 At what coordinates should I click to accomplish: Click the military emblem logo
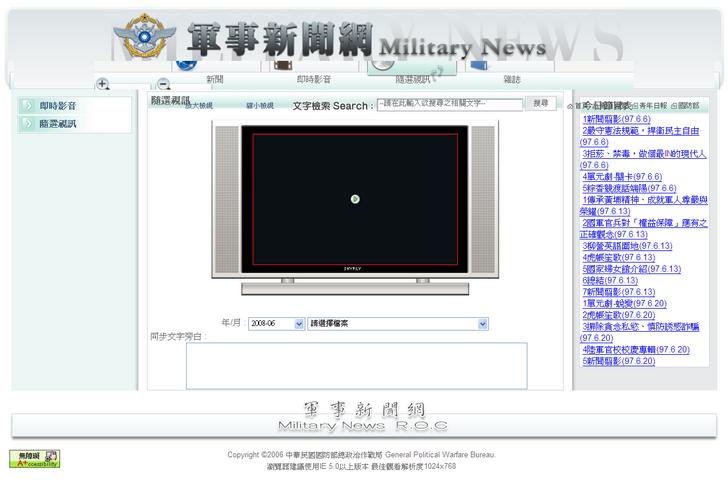(x=144, y=39)
